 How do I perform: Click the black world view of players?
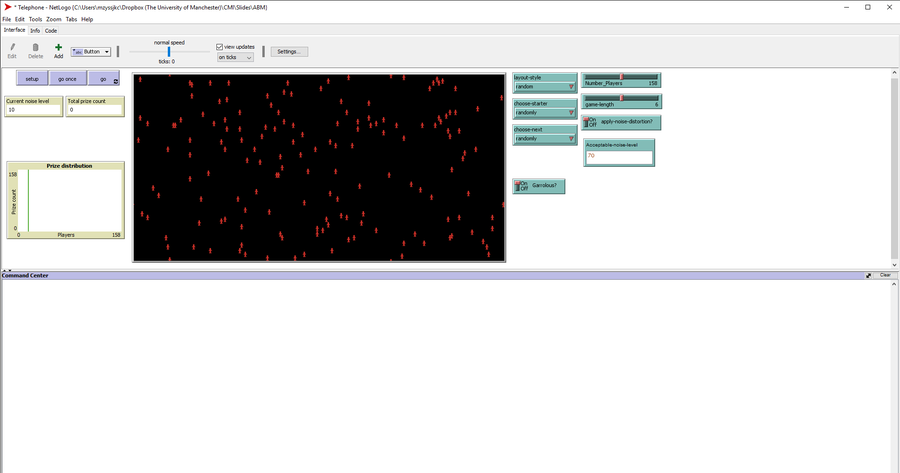[319, 168]
